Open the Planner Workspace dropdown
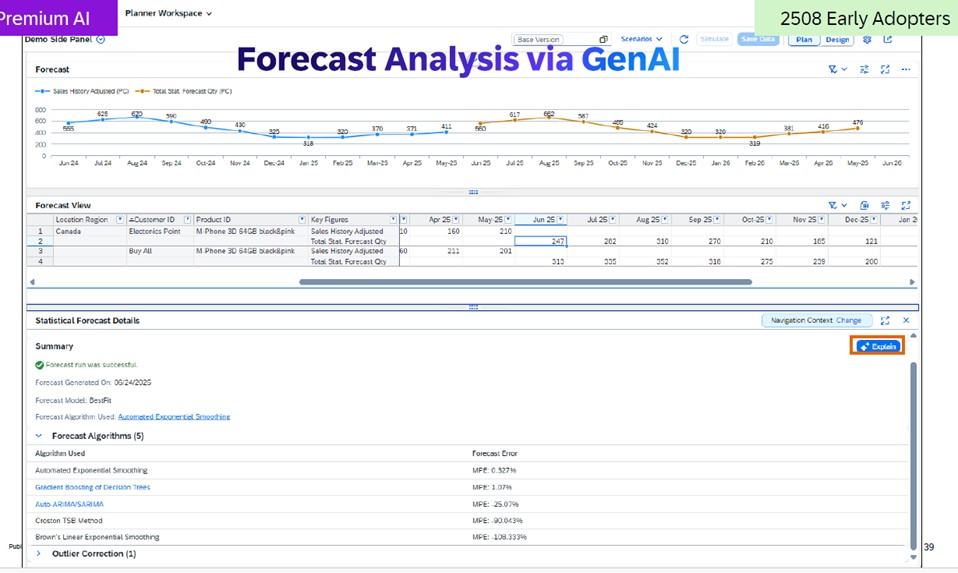This screenshot has height=573, width=958. [168, 13]
